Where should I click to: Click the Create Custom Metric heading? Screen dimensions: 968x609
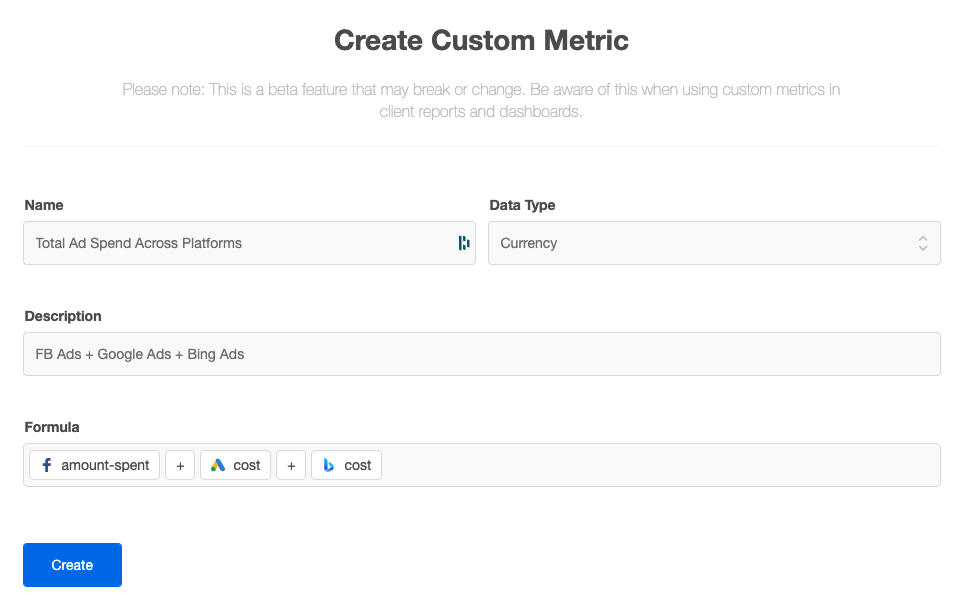click(x=480, y=40)
